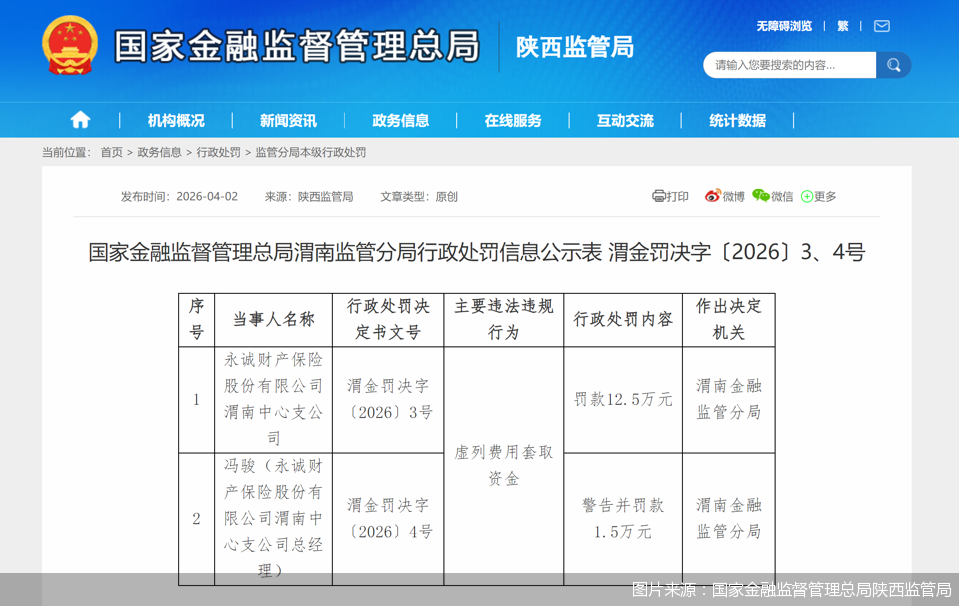The width and height of the screenshot is (959, 606).
Task: Click the 行政处罚 breadcrumb link
Action: coord(216,152)
